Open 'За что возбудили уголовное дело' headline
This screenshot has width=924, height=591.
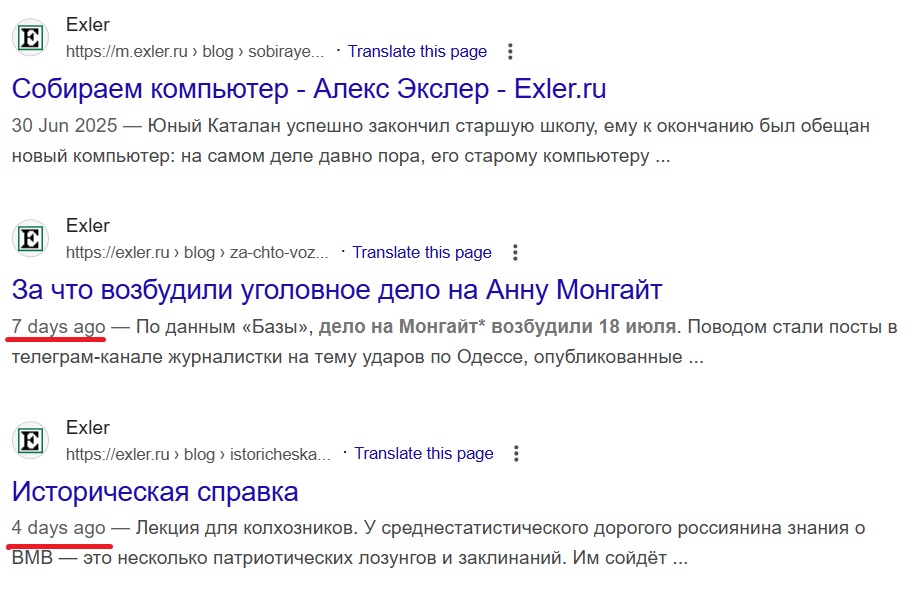[337, 290]
